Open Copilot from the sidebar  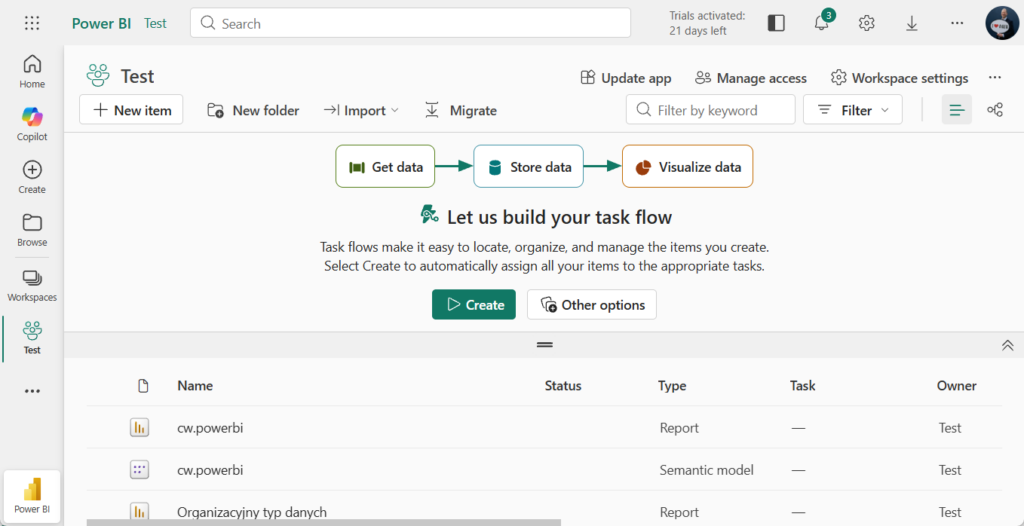(x=32, y=124)
